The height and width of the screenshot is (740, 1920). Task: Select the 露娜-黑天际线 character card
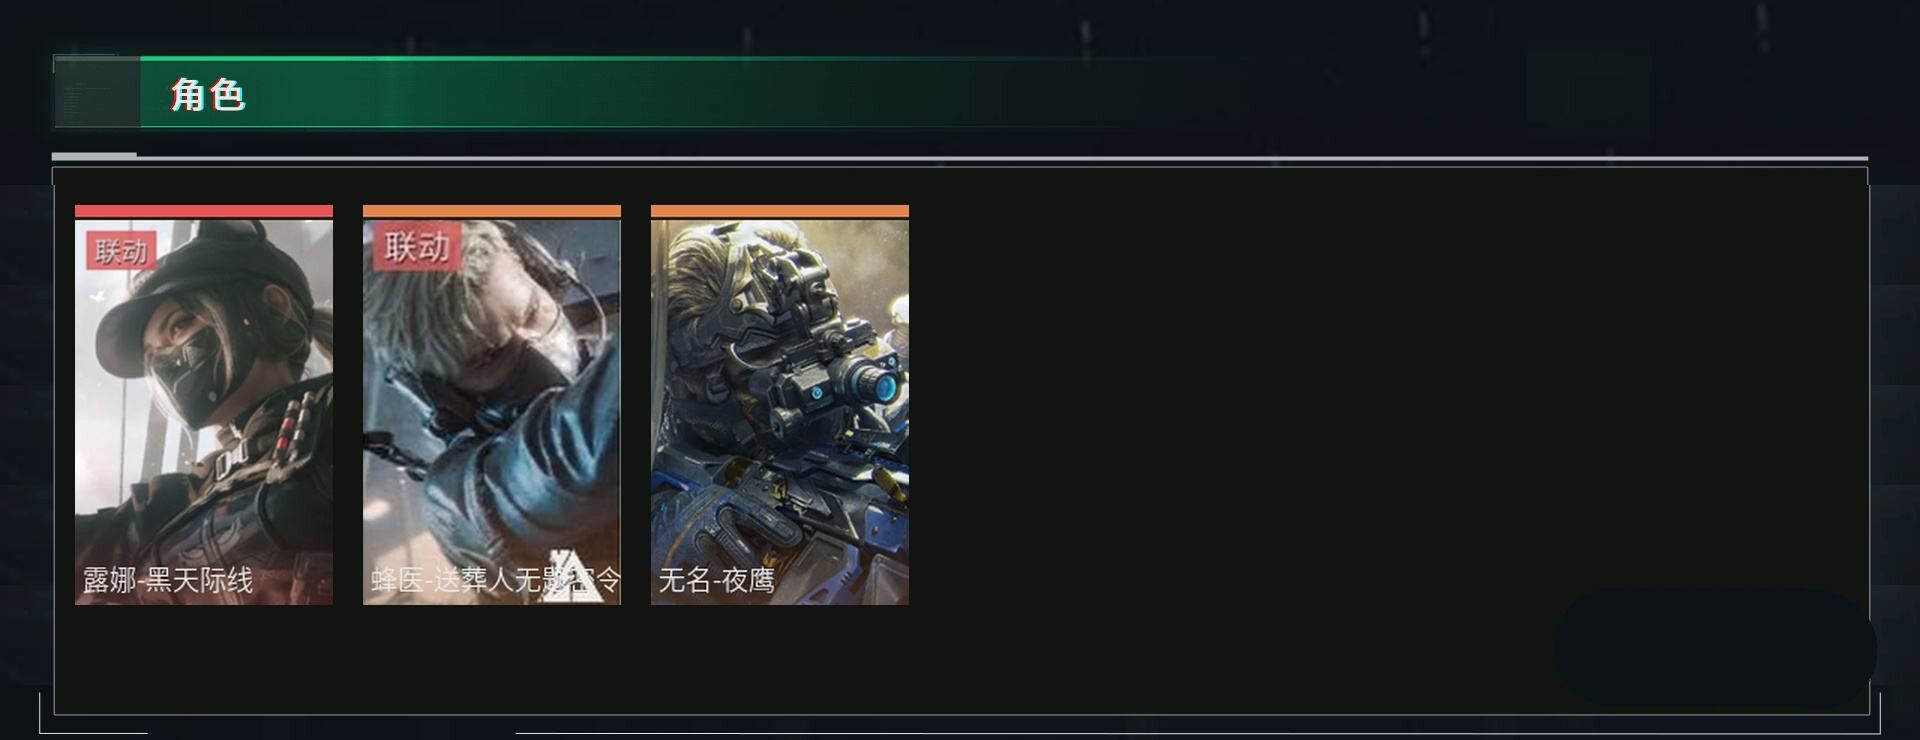[x=204, y=405]
